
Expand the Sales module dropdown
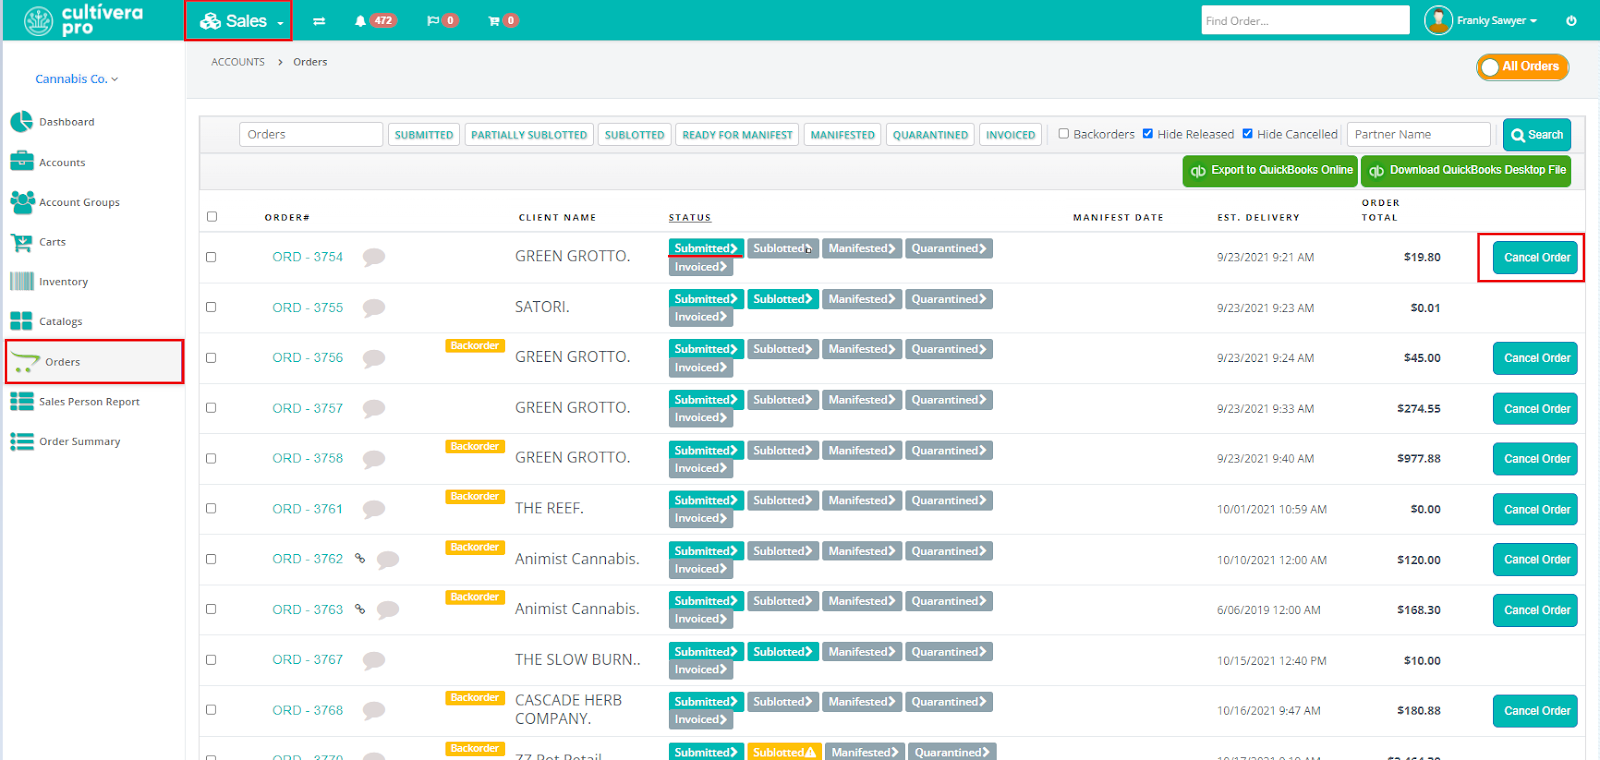(x=240, y=21)
